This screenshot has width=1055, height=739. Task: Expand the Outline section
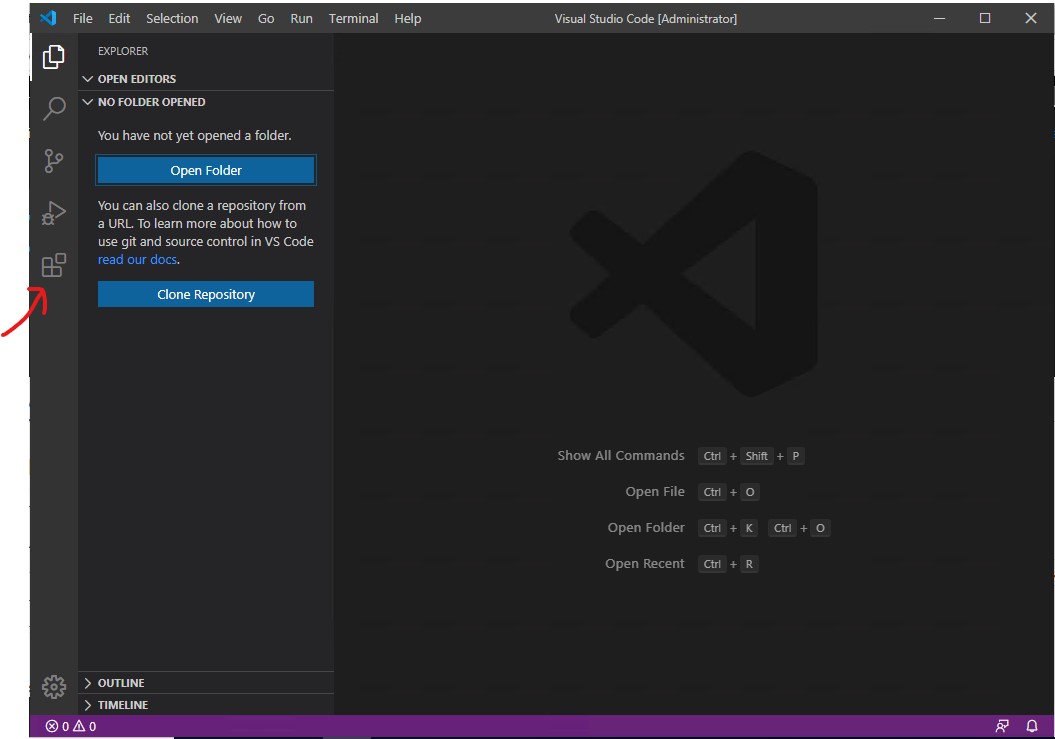tap(206, 682)
